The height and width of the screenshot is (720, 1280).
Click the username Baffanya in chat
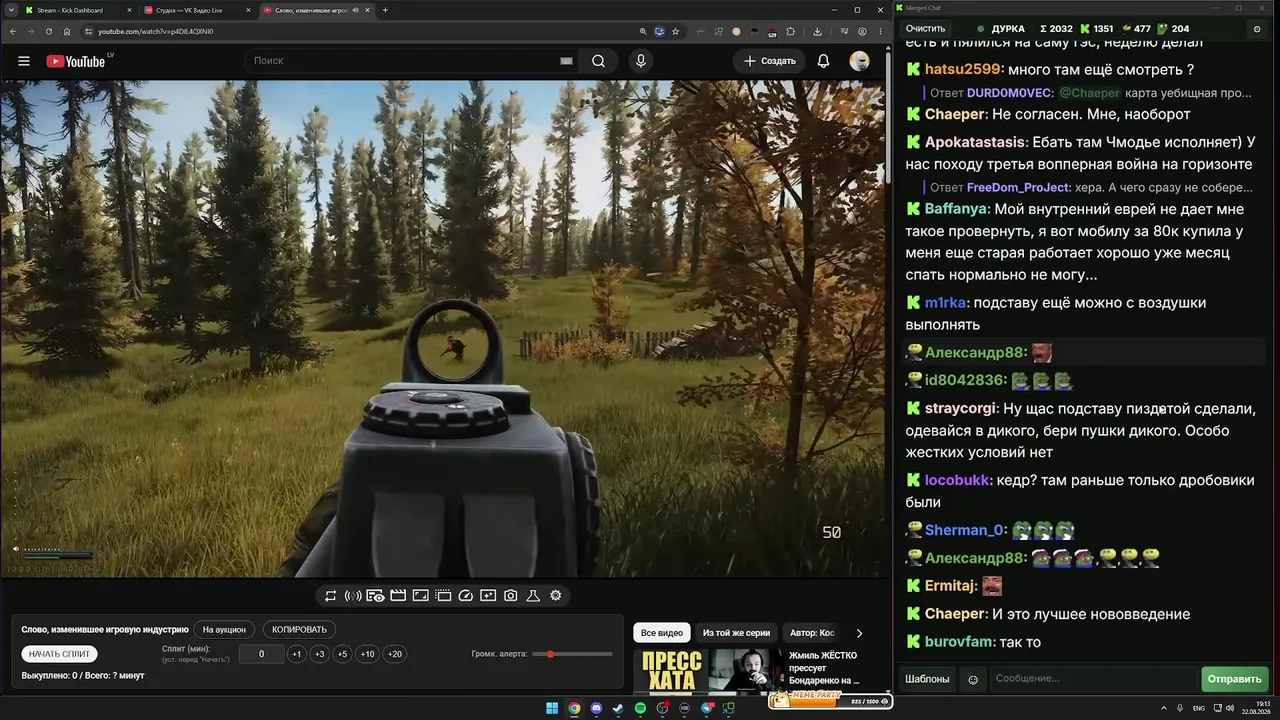tap(957, 209)
